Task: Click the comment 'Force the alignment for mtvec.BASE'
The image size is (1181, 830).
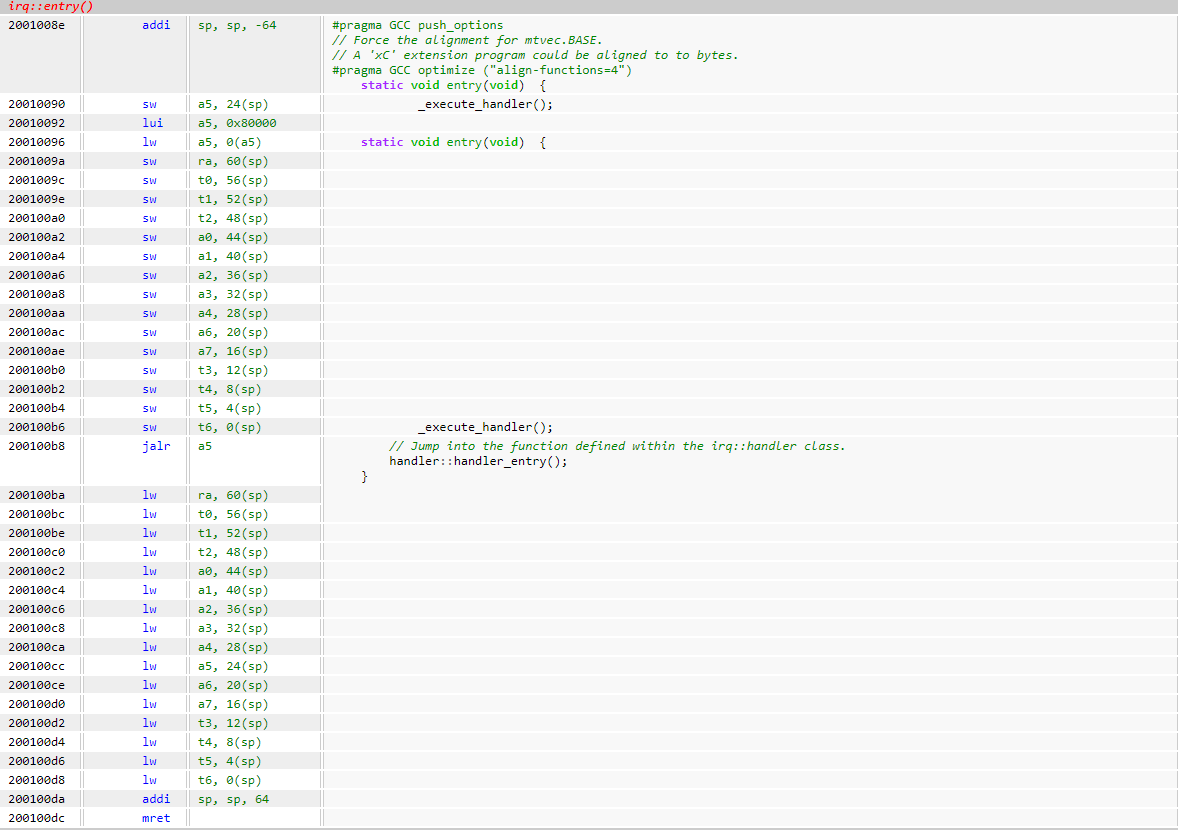Action: pyautogui.click(x=467, y=40)
